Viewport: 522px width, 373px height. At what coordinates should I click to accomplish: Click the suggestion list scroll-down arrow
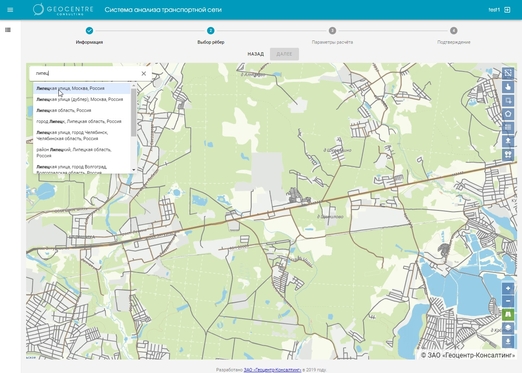[134, 170]
